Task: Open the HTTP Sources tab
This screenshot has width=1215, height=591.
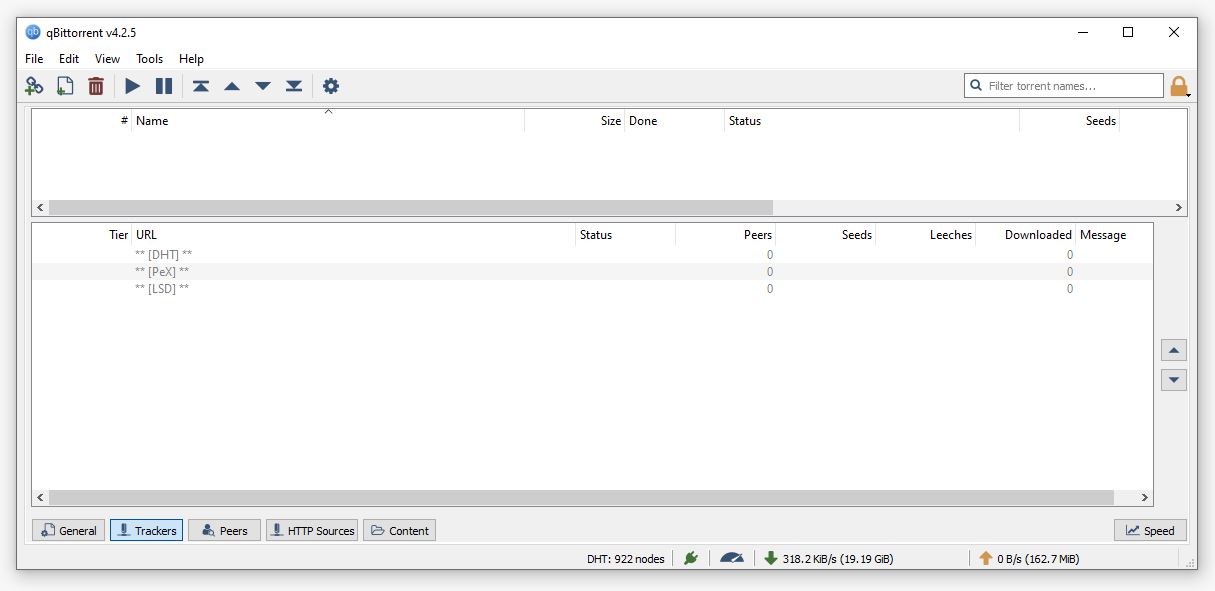Action: coord(312,530)
